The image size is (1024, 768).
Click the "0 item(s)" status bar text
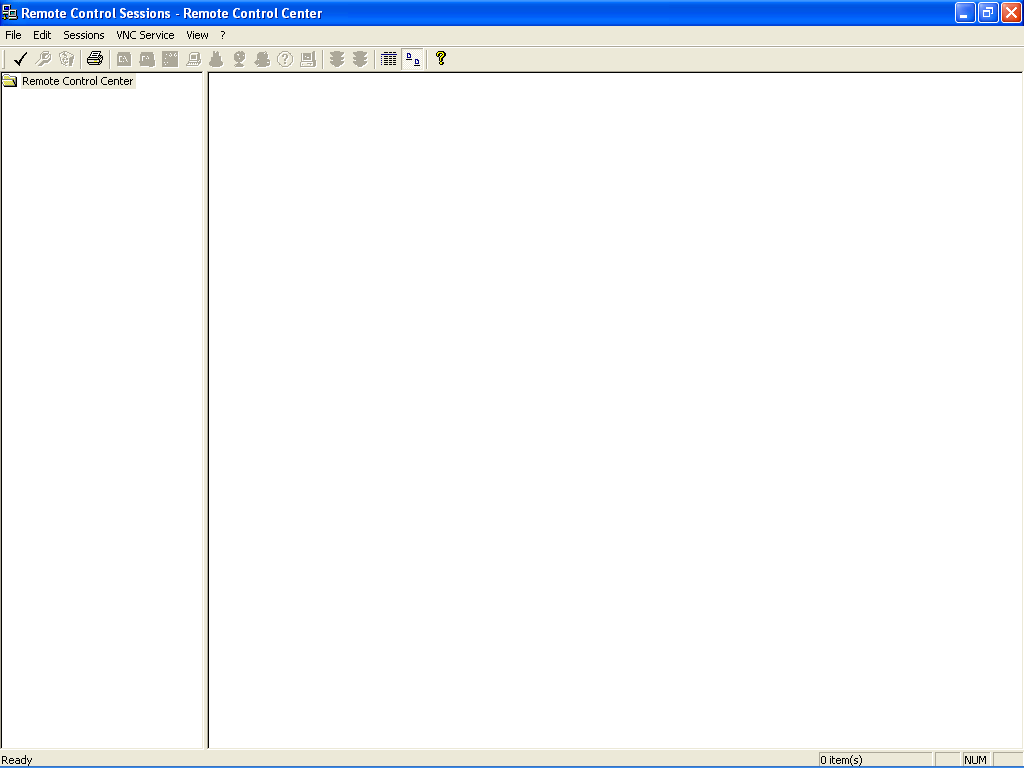(x=841, y=760)
